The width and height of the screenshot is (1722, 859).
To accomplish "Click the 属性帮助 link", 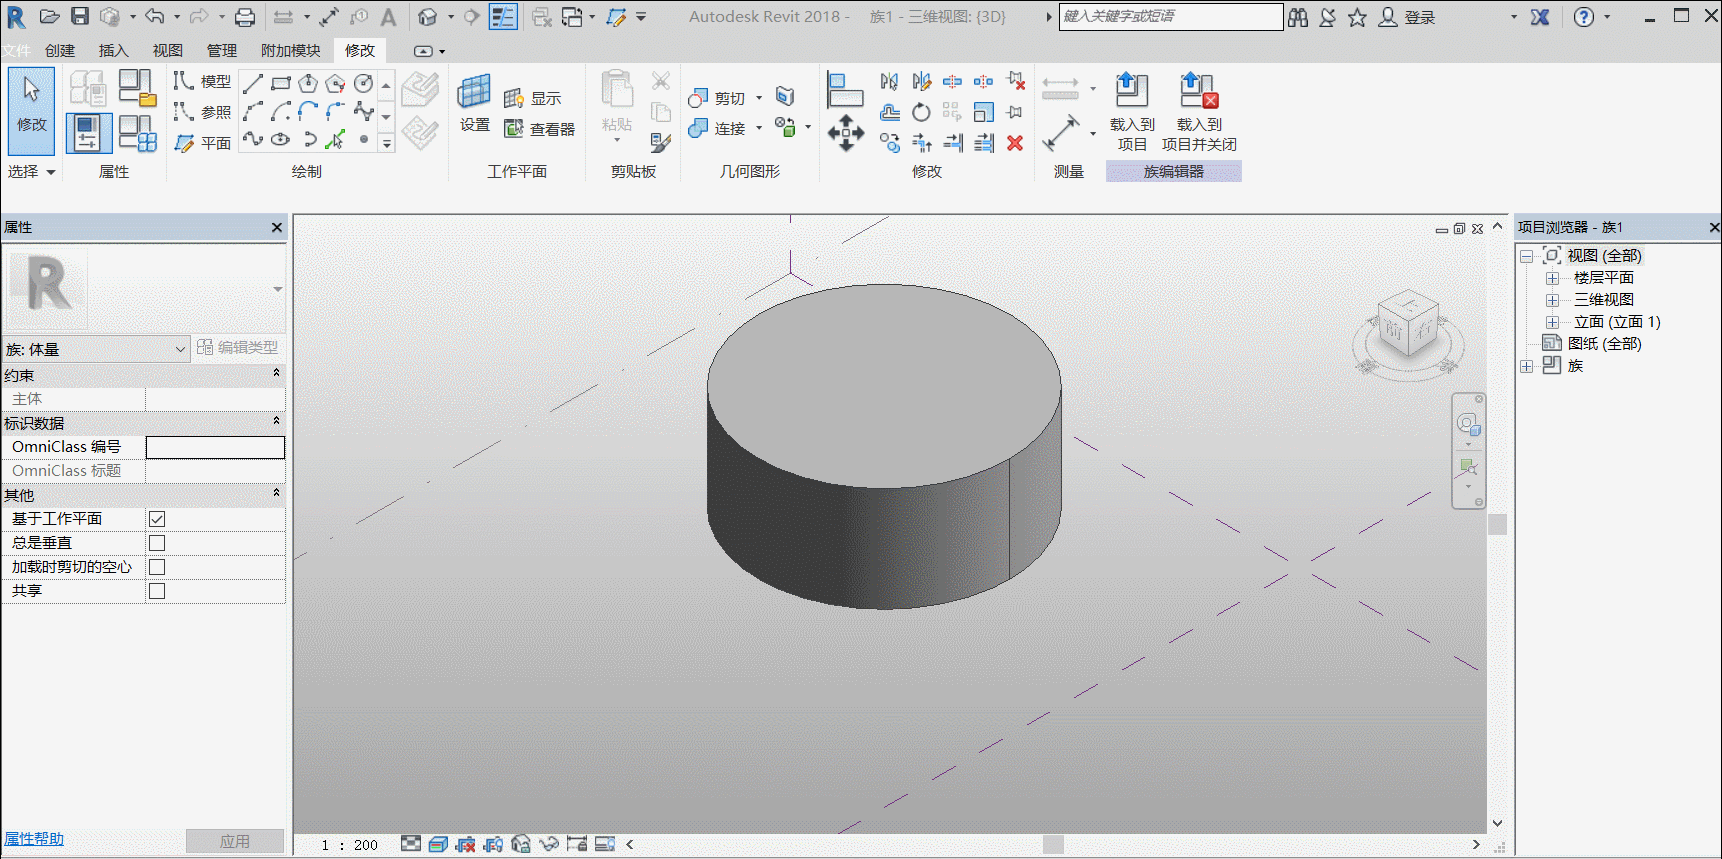I will coord(34,839).
